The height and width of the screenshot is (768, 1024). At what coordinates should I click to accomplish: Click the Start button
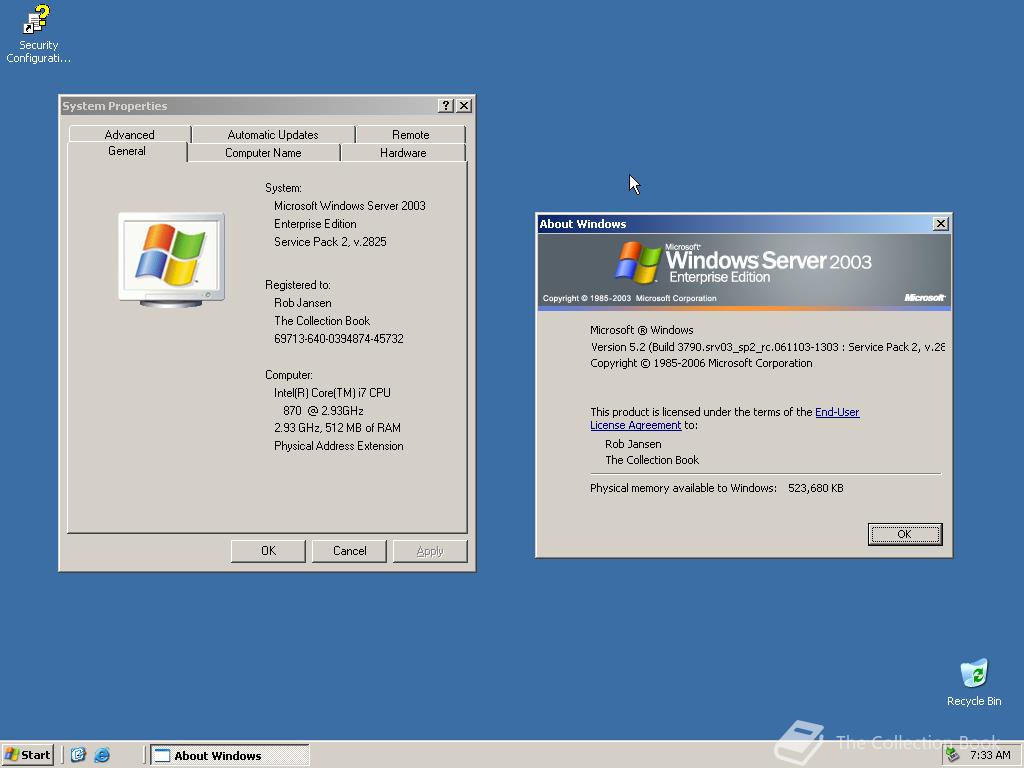point(27,755)
